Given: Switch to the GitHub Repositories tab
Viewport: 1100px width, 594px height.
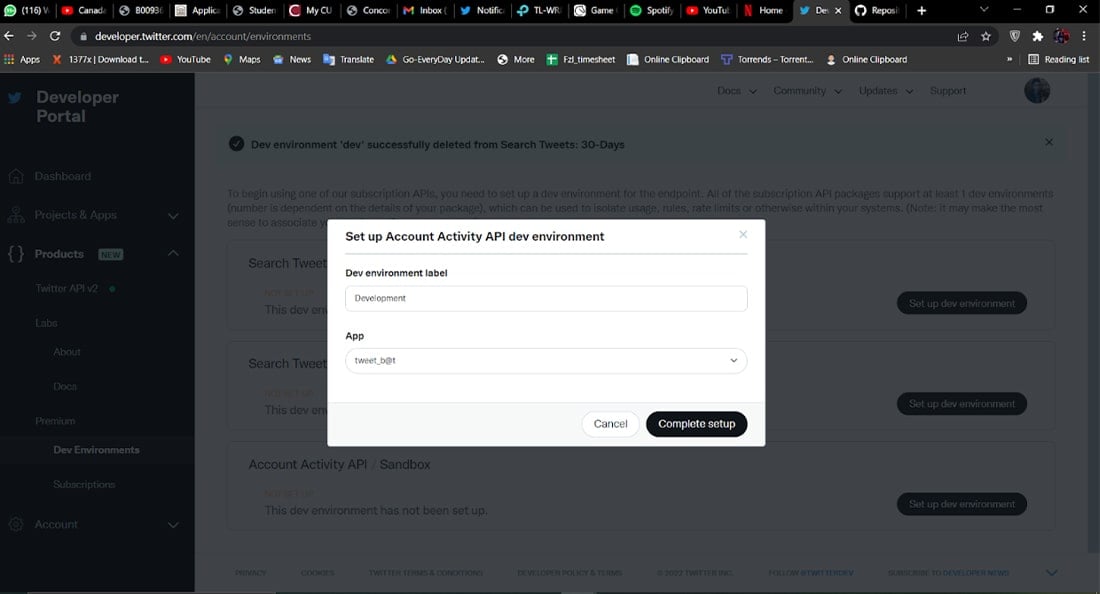Looking at the screenshot, I should click(876, 11).
